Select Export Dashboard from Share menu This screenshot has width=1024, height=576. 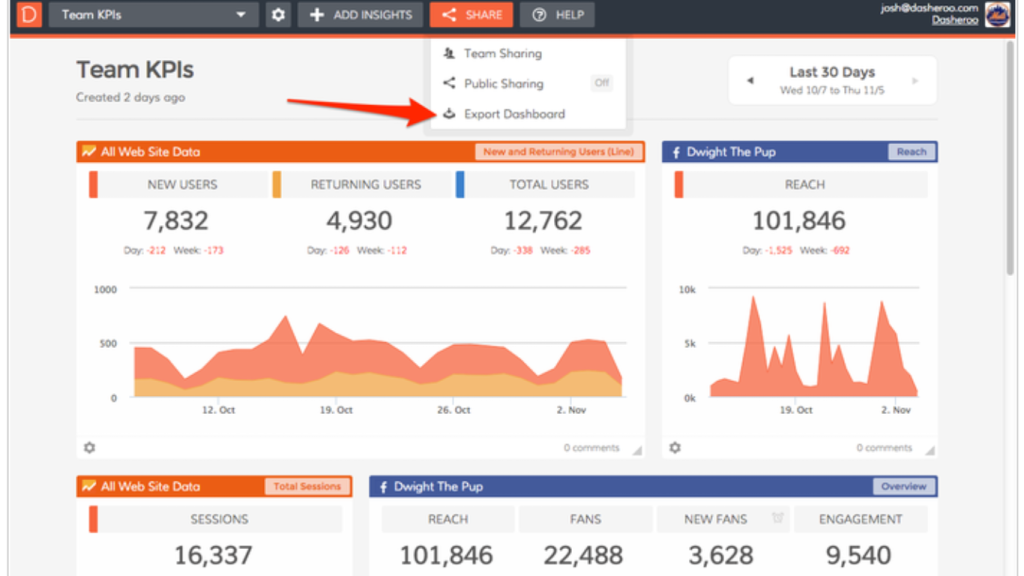(x=514, y=114)
